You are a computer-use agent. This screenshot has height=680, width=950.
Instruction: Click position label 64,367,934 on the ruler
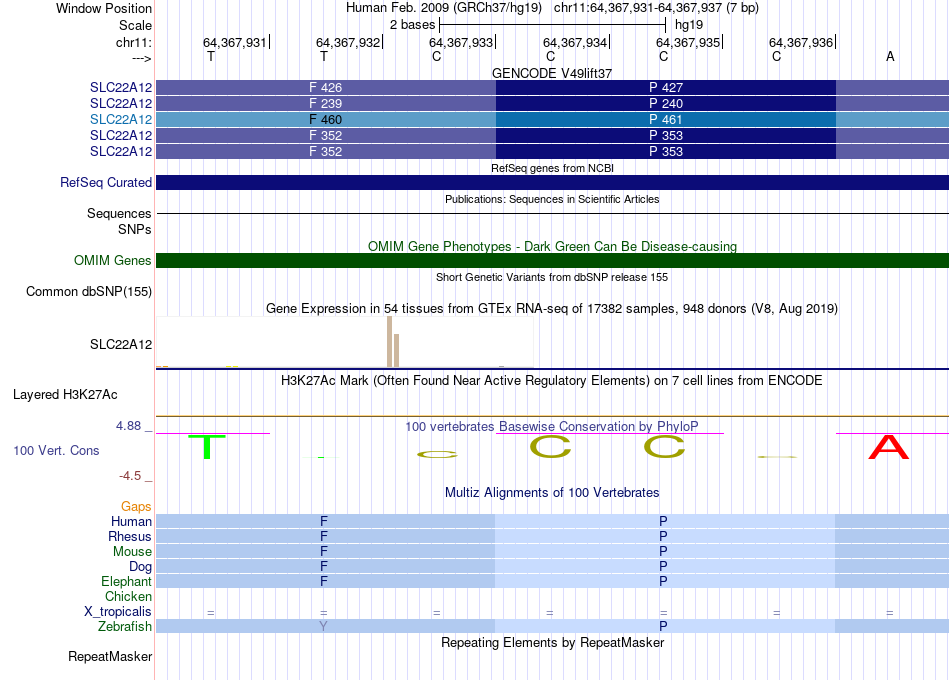(574, 42)
